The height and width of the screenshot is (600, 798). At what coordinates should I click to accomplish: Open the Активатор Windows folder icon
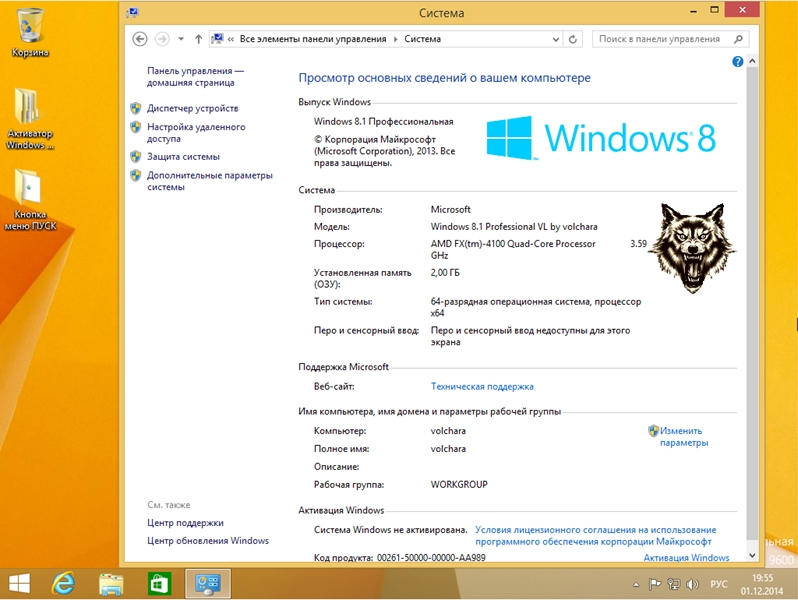[28, 119]
